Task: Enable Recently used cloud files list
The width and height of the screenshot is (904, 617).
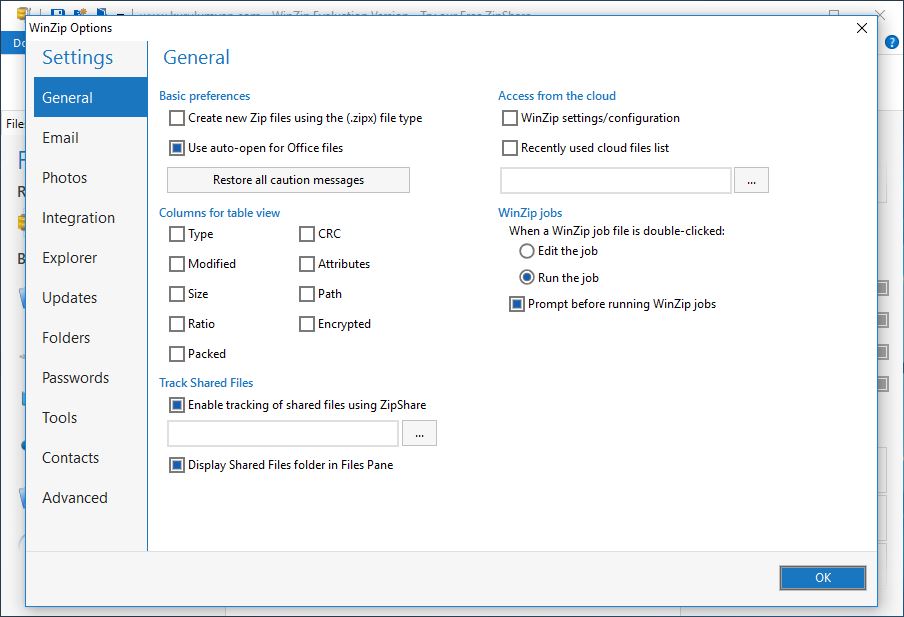Action: (x=510, y=148)
